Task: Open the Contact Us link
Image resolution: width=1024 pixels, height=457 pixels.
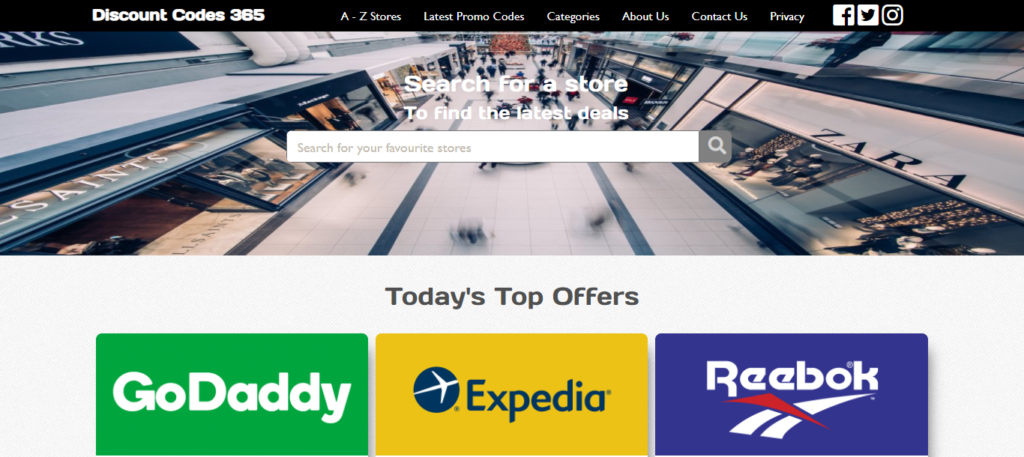Action: (719, 16)
